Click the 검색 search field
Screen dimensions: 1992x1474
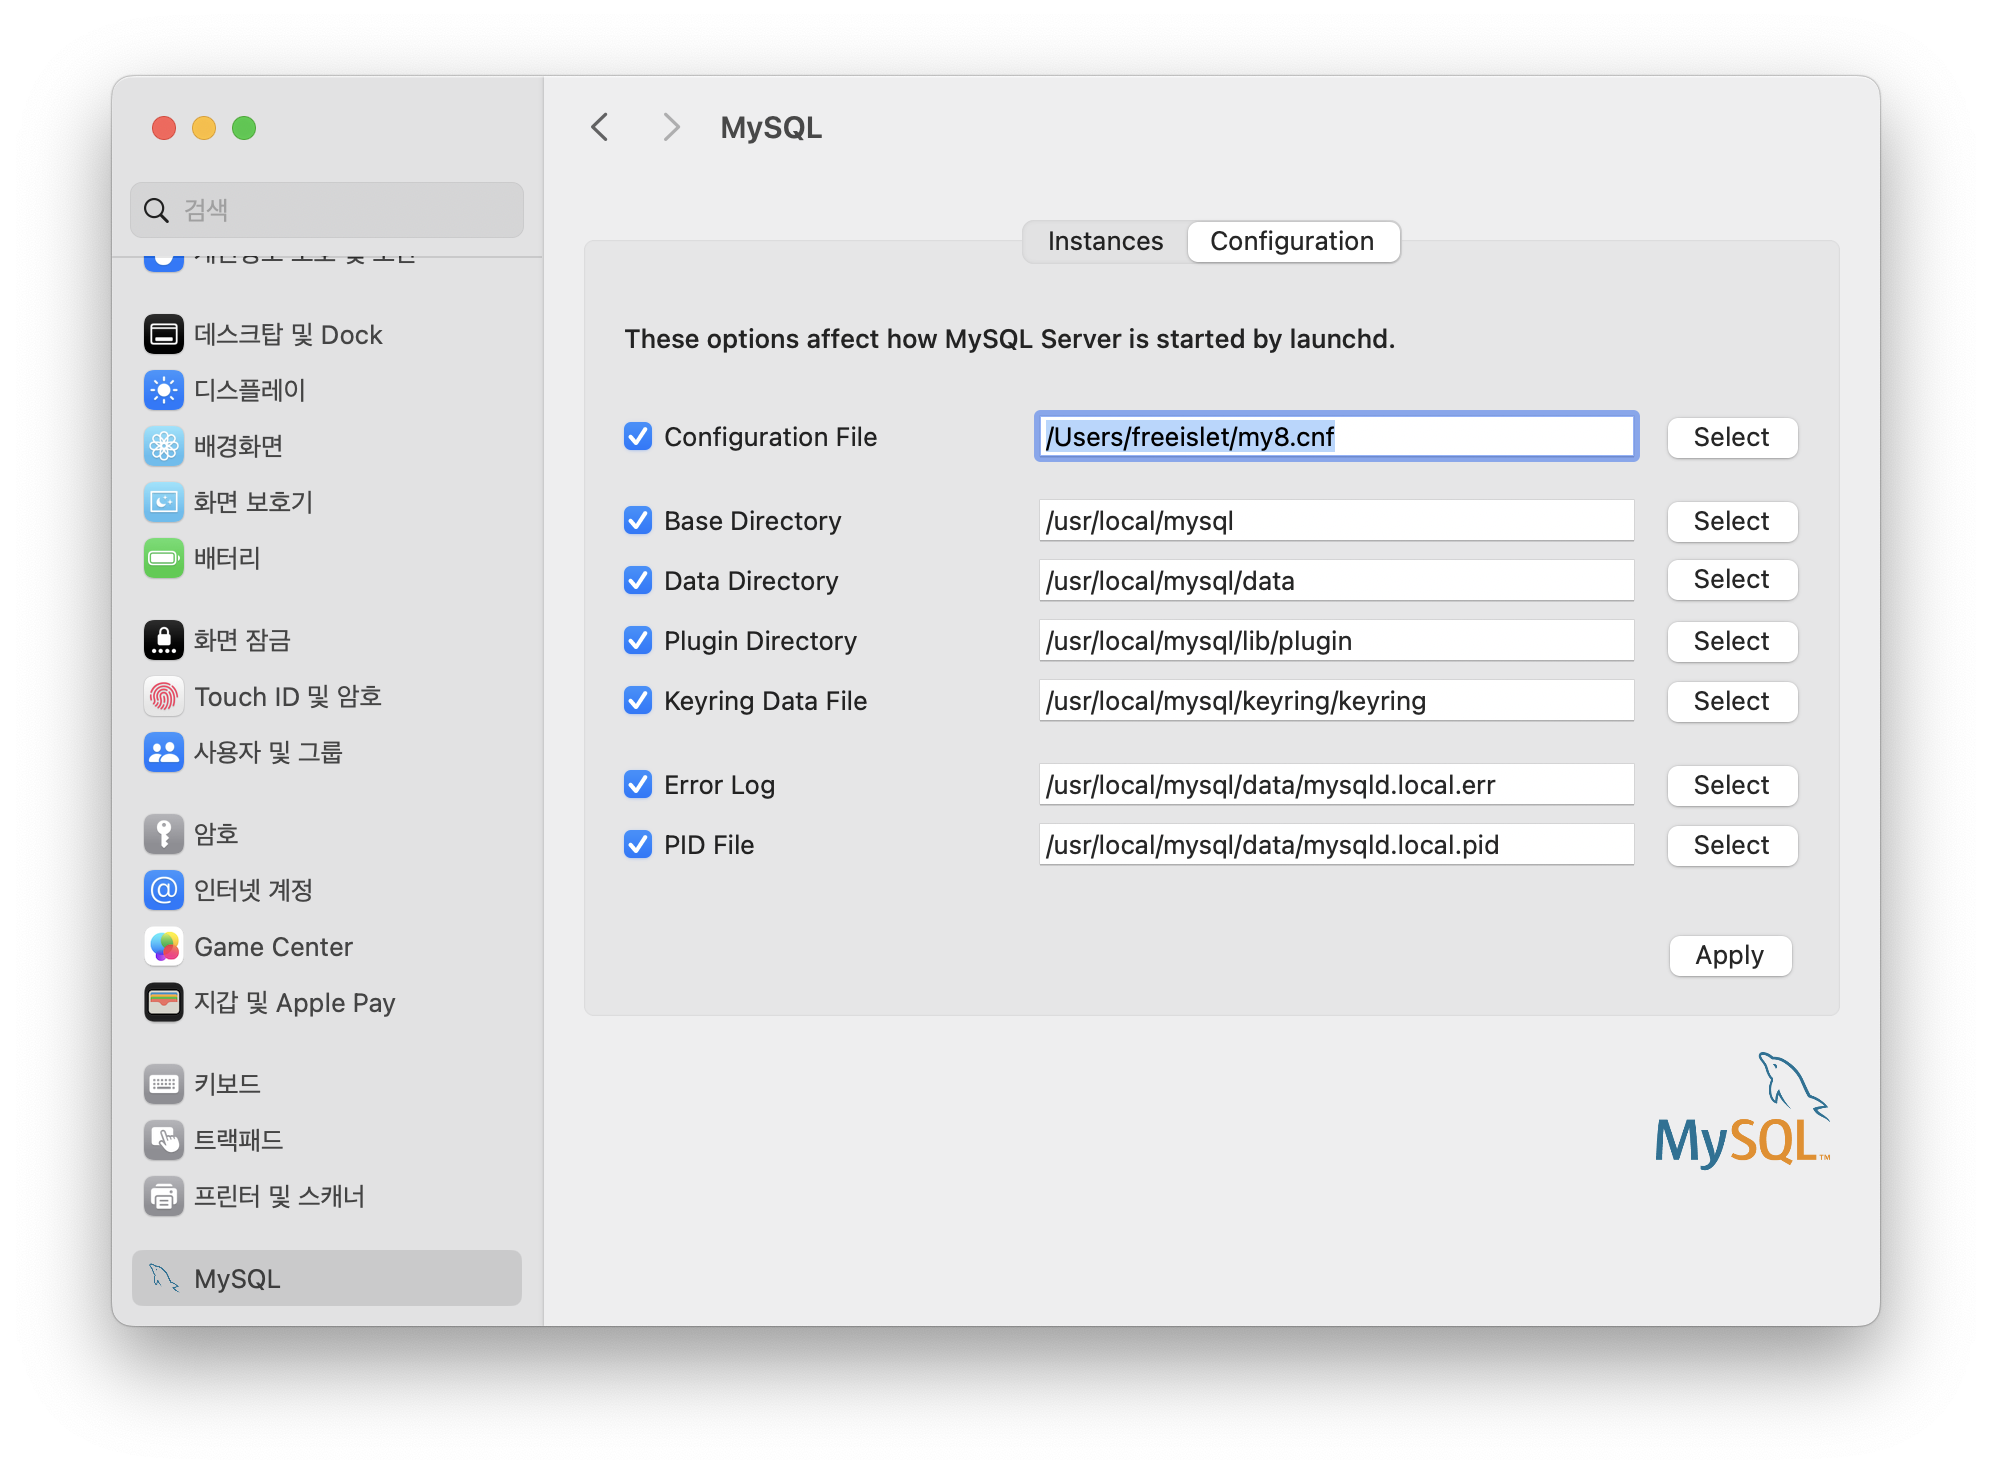[327, 210]
